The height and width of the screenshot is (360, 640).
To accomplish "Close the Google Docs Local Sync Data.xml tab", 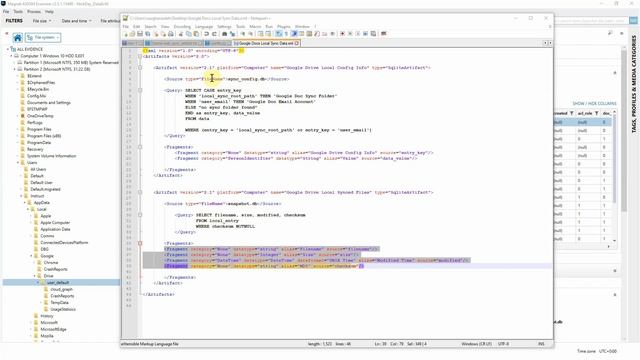I will tap(297, 43).
